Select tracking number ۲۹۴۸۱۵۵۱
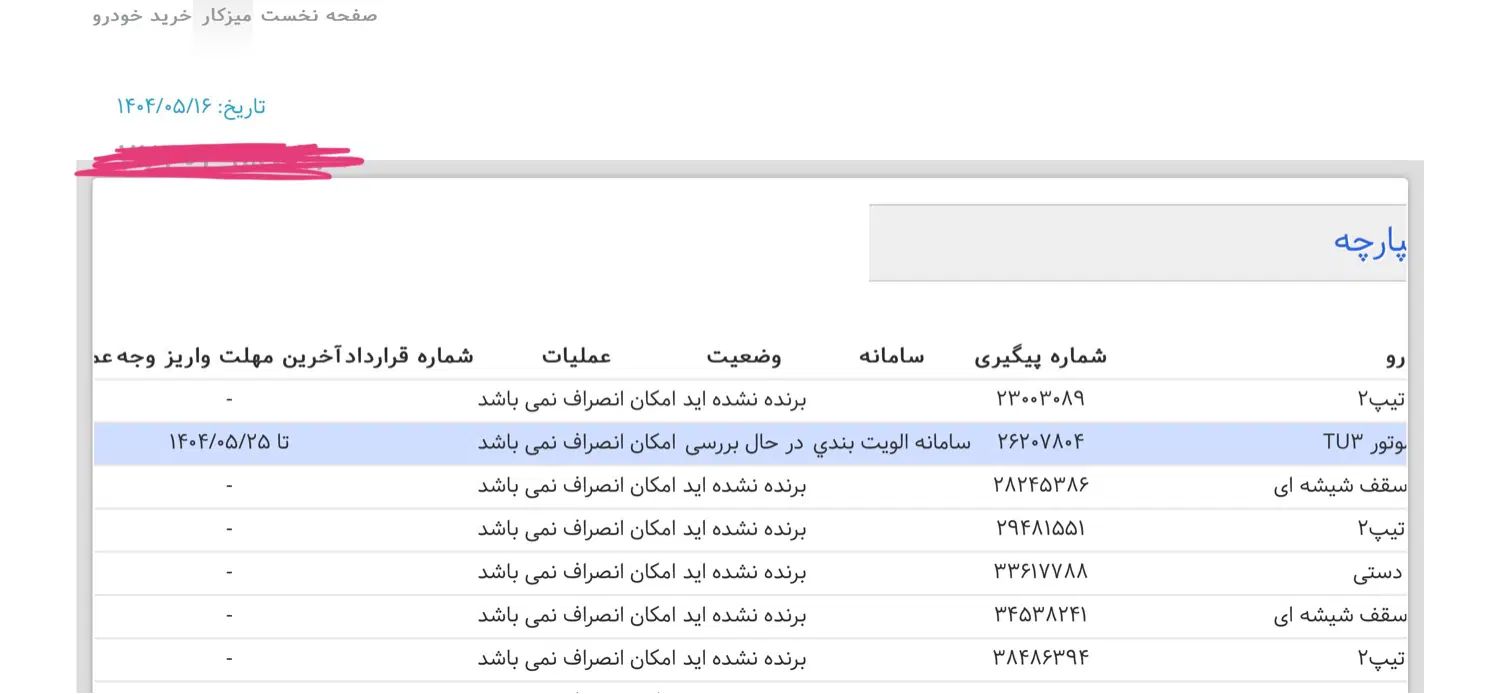Screen dimensions: 1500x694 click(1040, 528)
